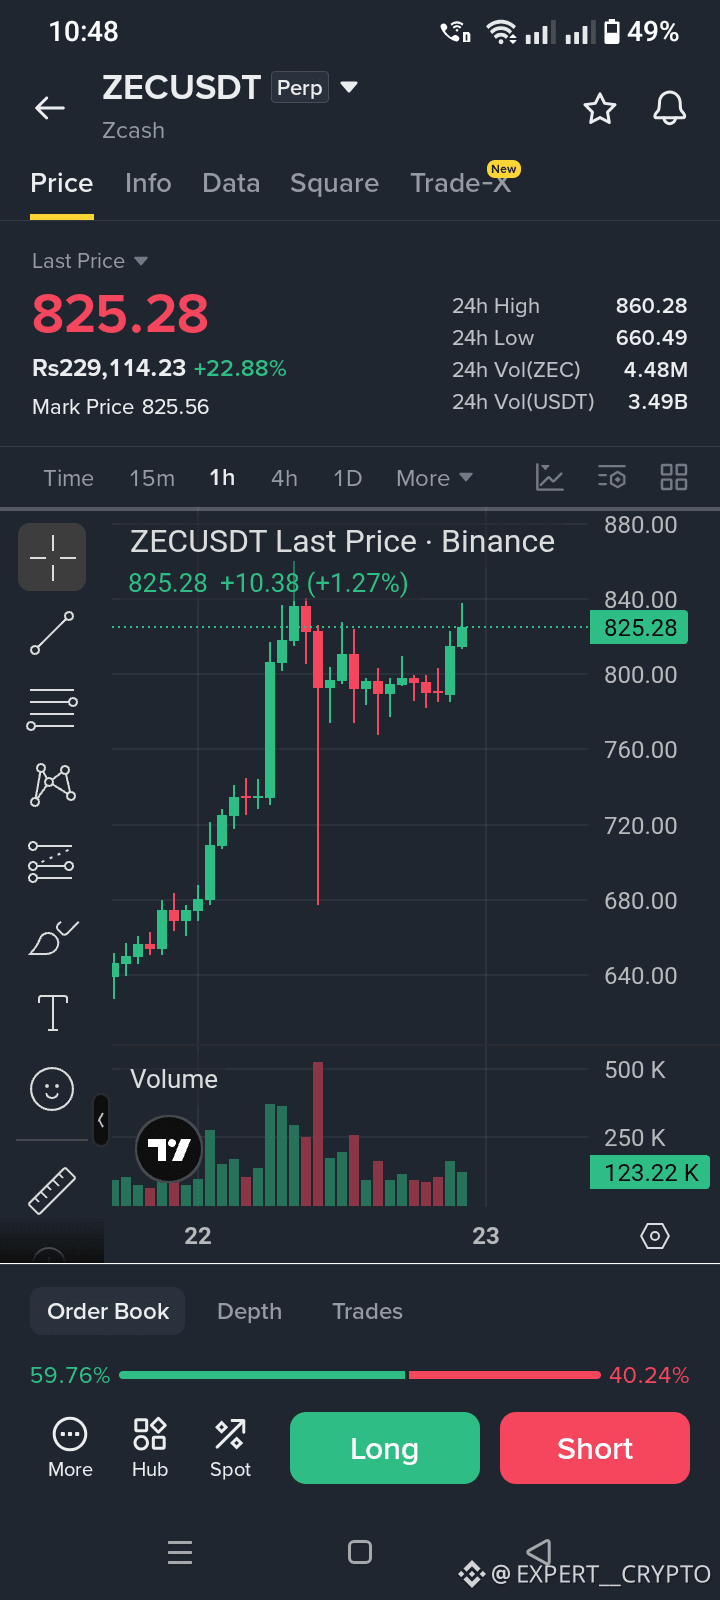The height and width of the screenshot is (1600, 720).
Task: Click the Rs229,114.23 converted price
Action: [x=109, y=368]
